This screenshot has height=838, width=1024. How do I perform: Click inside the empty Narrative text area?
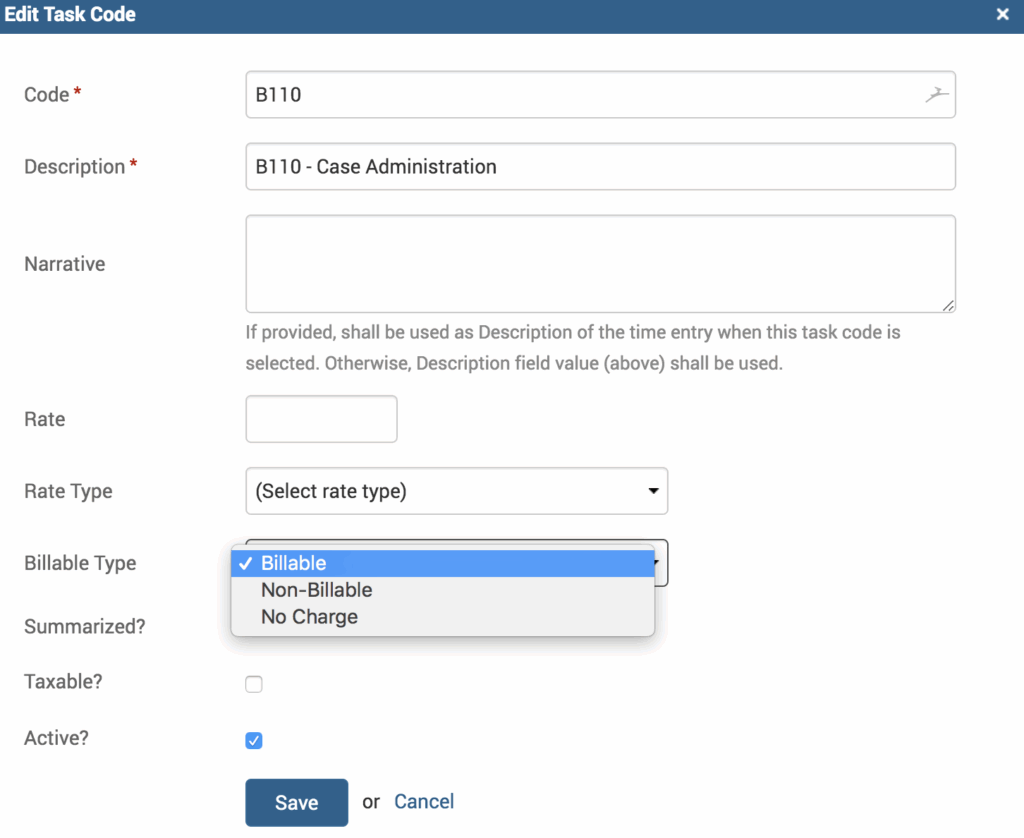[600, 264]
